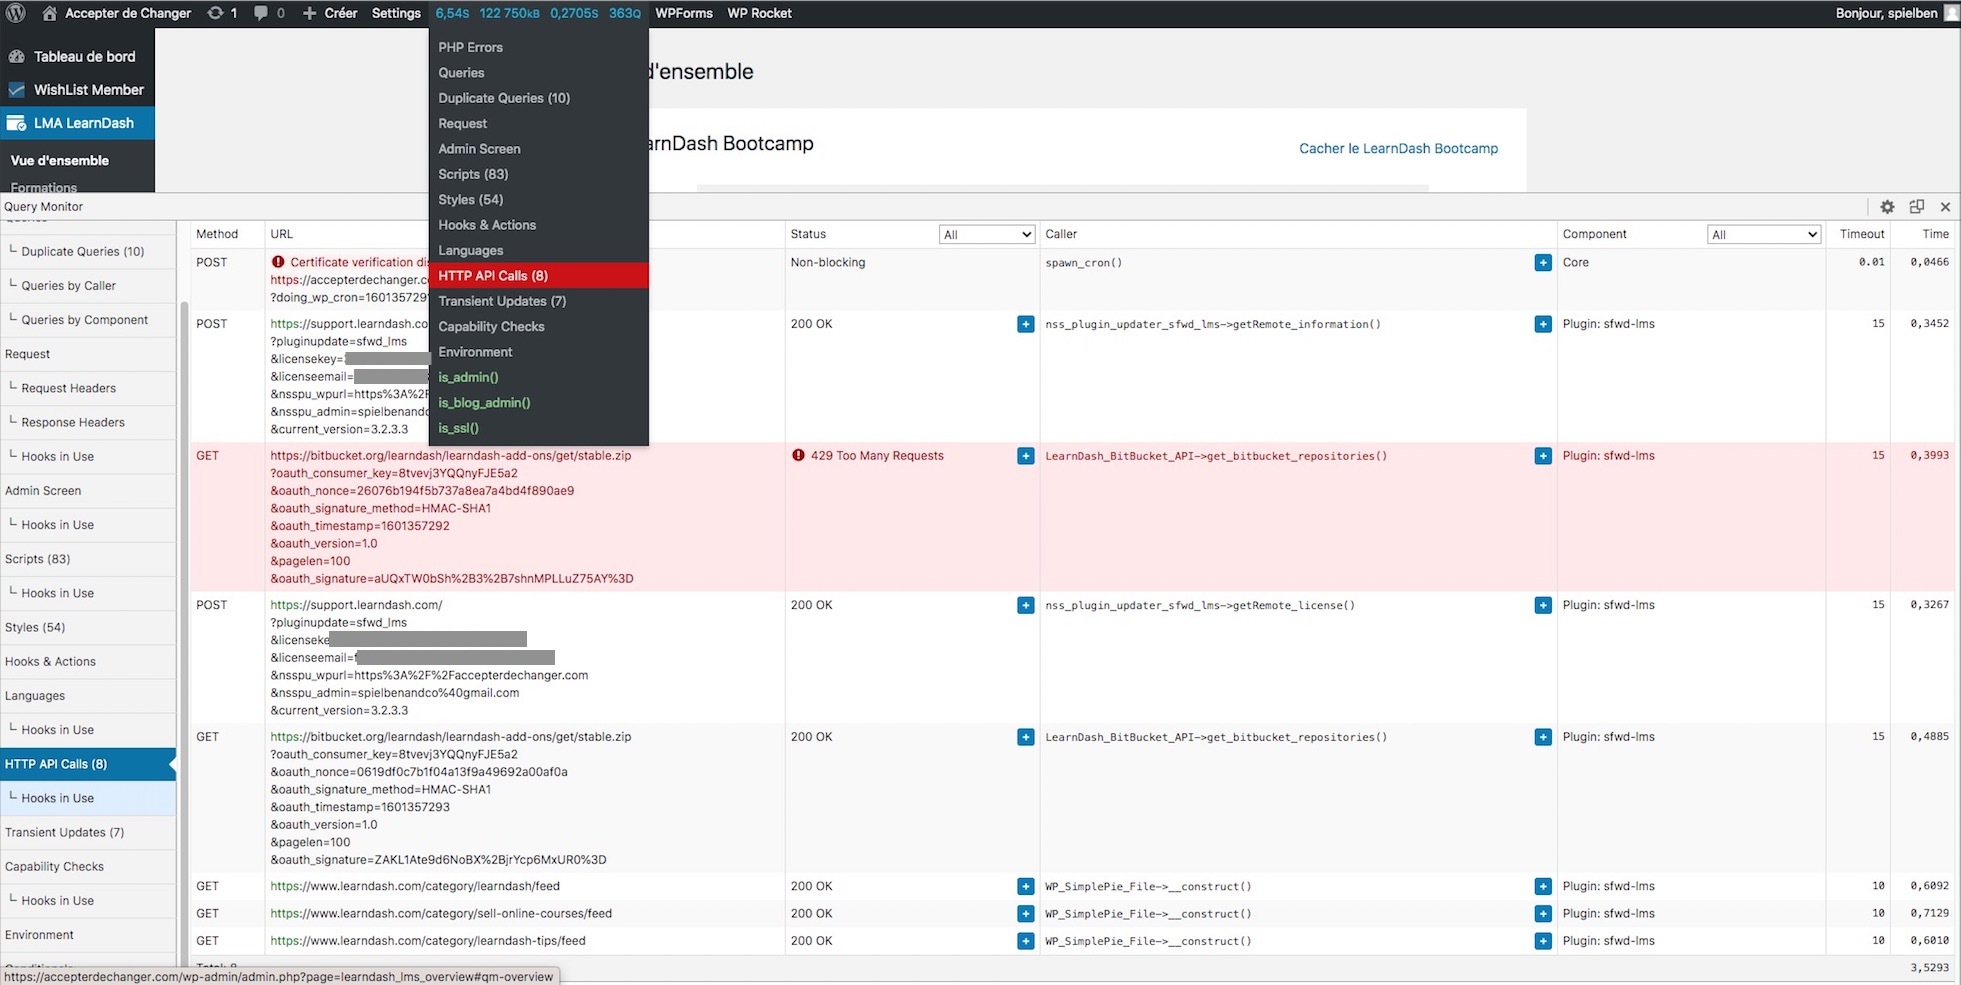Click the 429 Too Many Requests status text
1961x985 pixels.
[x=877, y=456]
